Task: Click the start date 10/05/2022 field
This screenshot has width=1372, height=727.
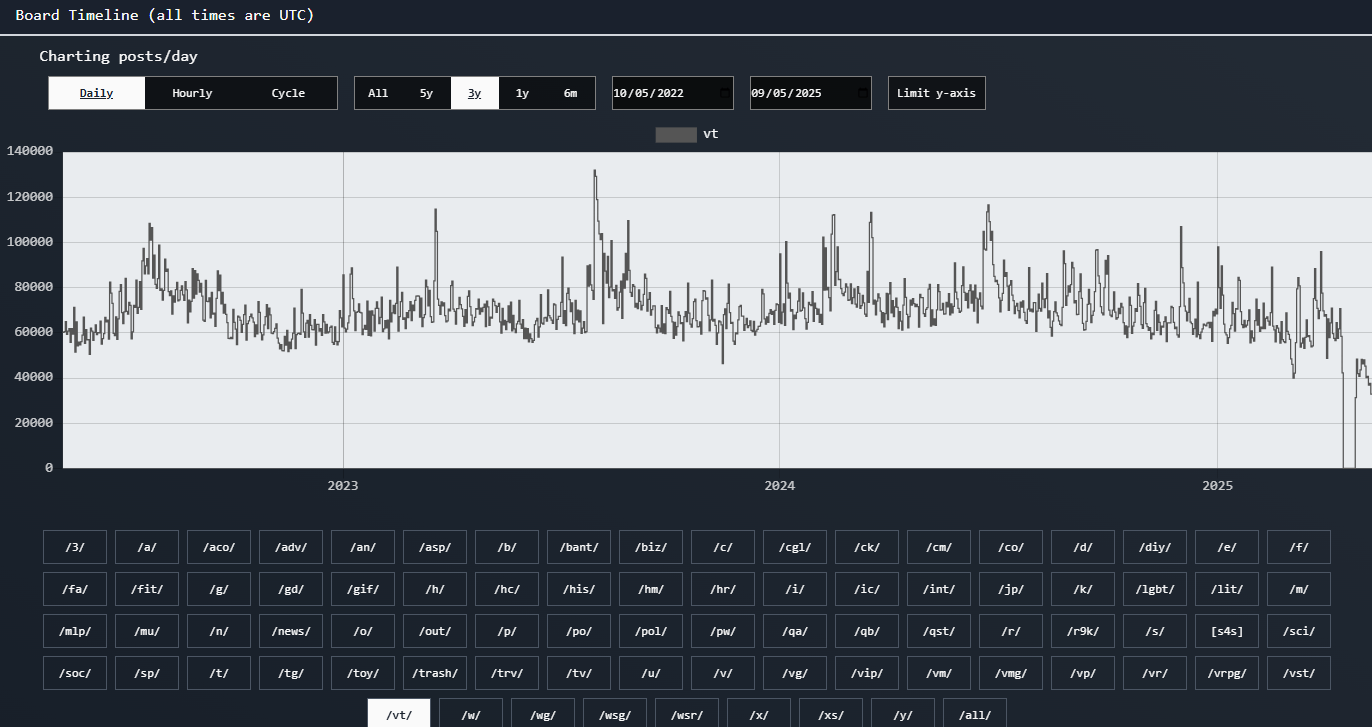Action: click(x=660, y=93)
